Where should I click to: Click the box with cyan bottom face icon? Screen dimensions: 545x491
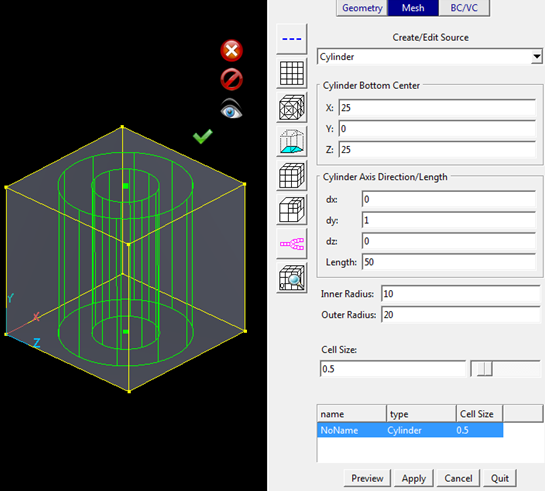click(x=292, y=141)
